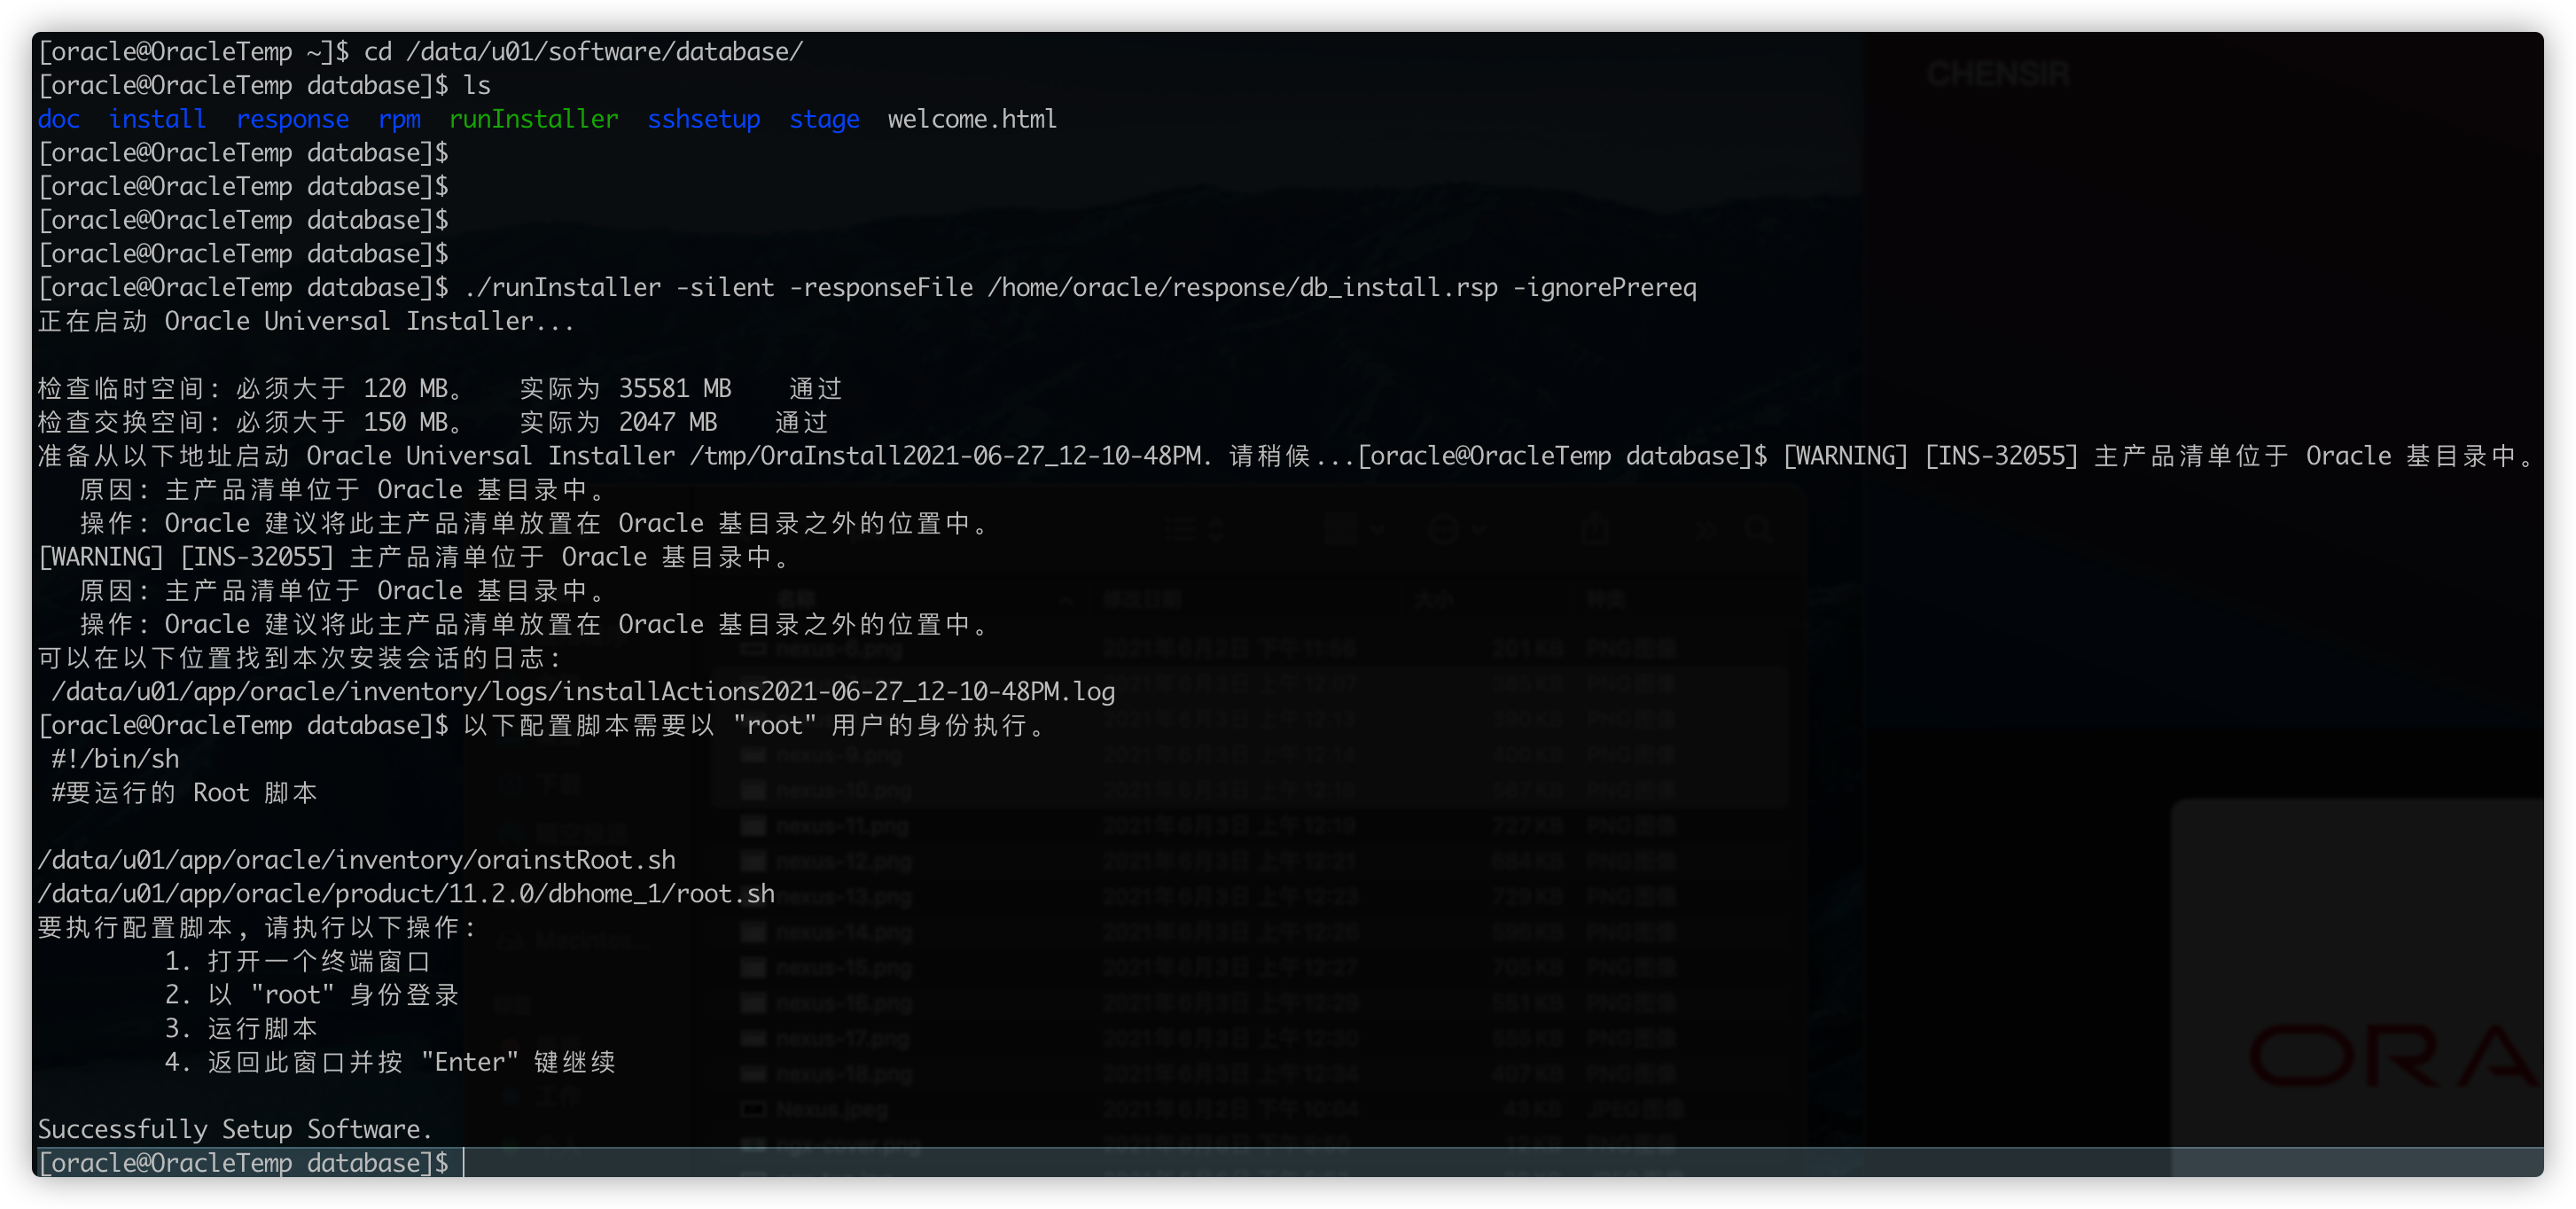
Task: Click the db_install.rsp response file path
Action: 1242,287
